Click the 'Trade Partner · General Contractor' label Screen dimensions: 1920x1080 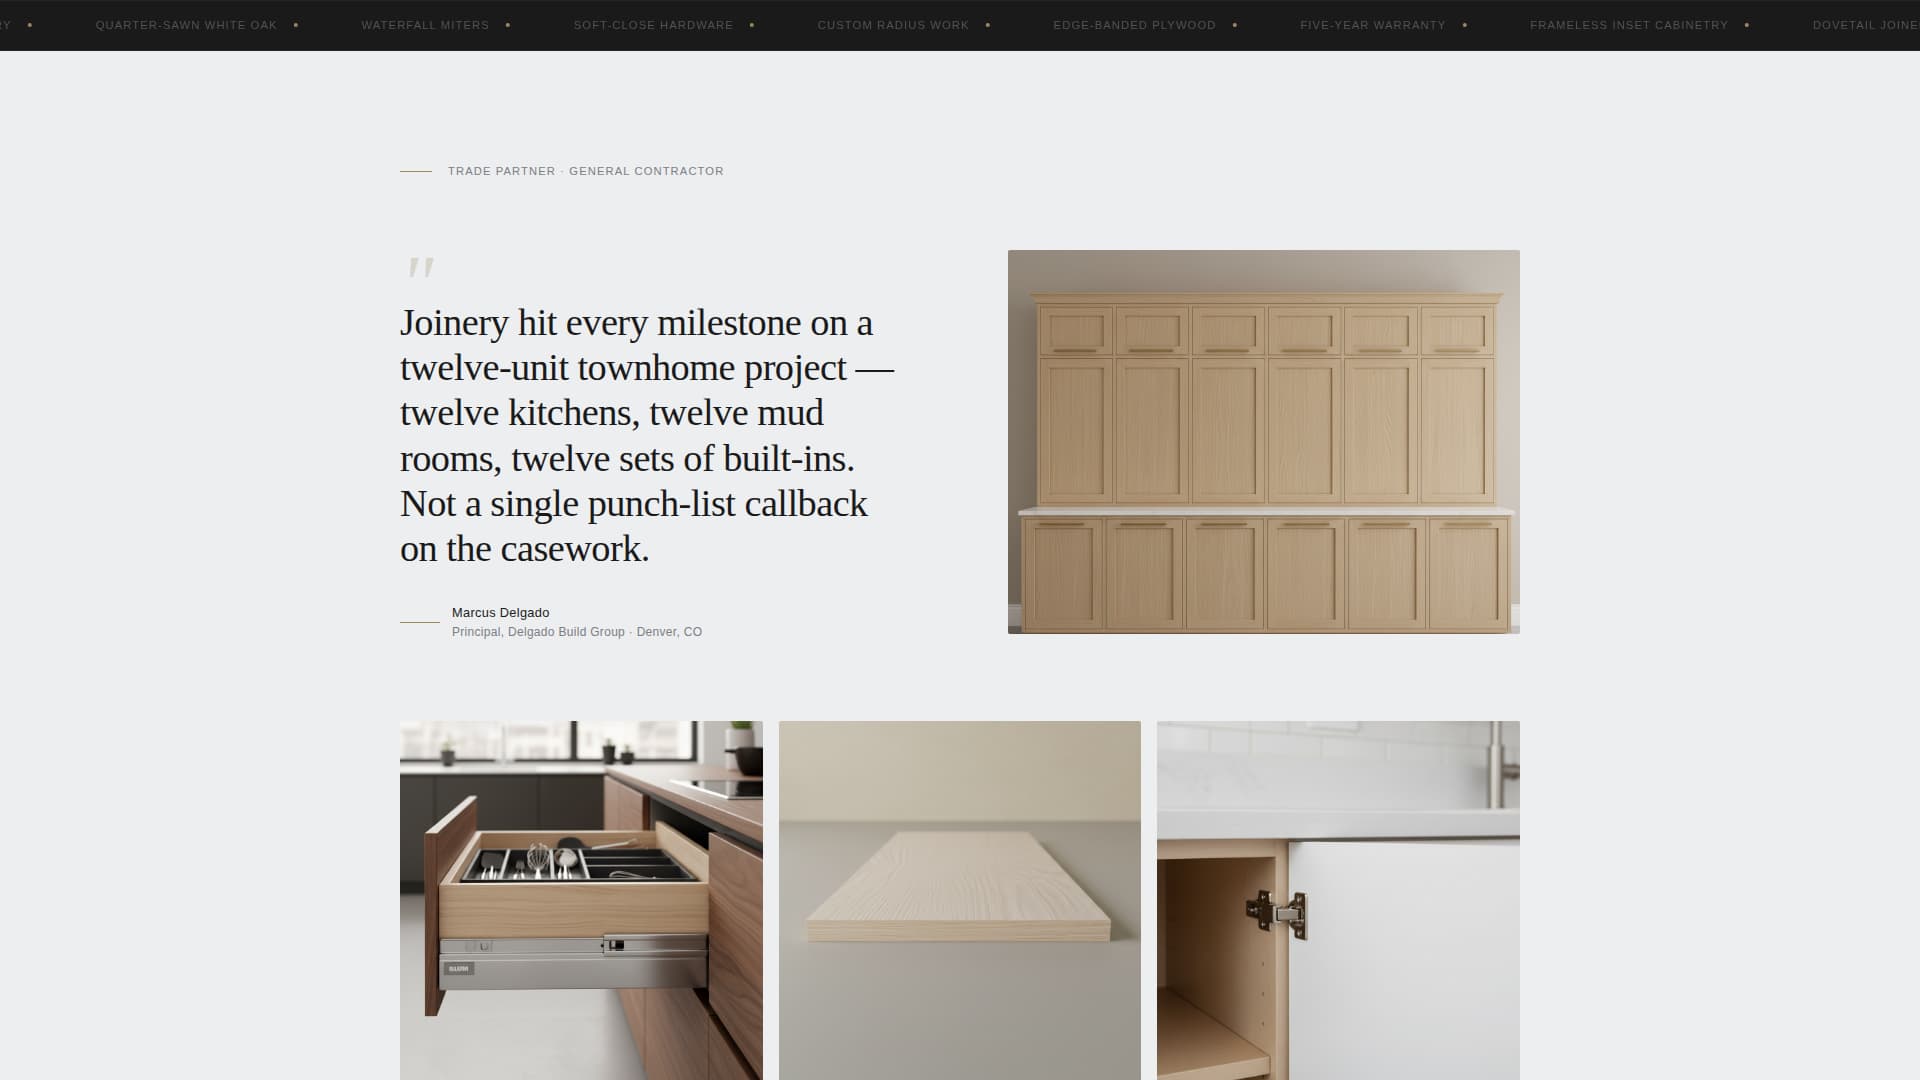[586, 171]
